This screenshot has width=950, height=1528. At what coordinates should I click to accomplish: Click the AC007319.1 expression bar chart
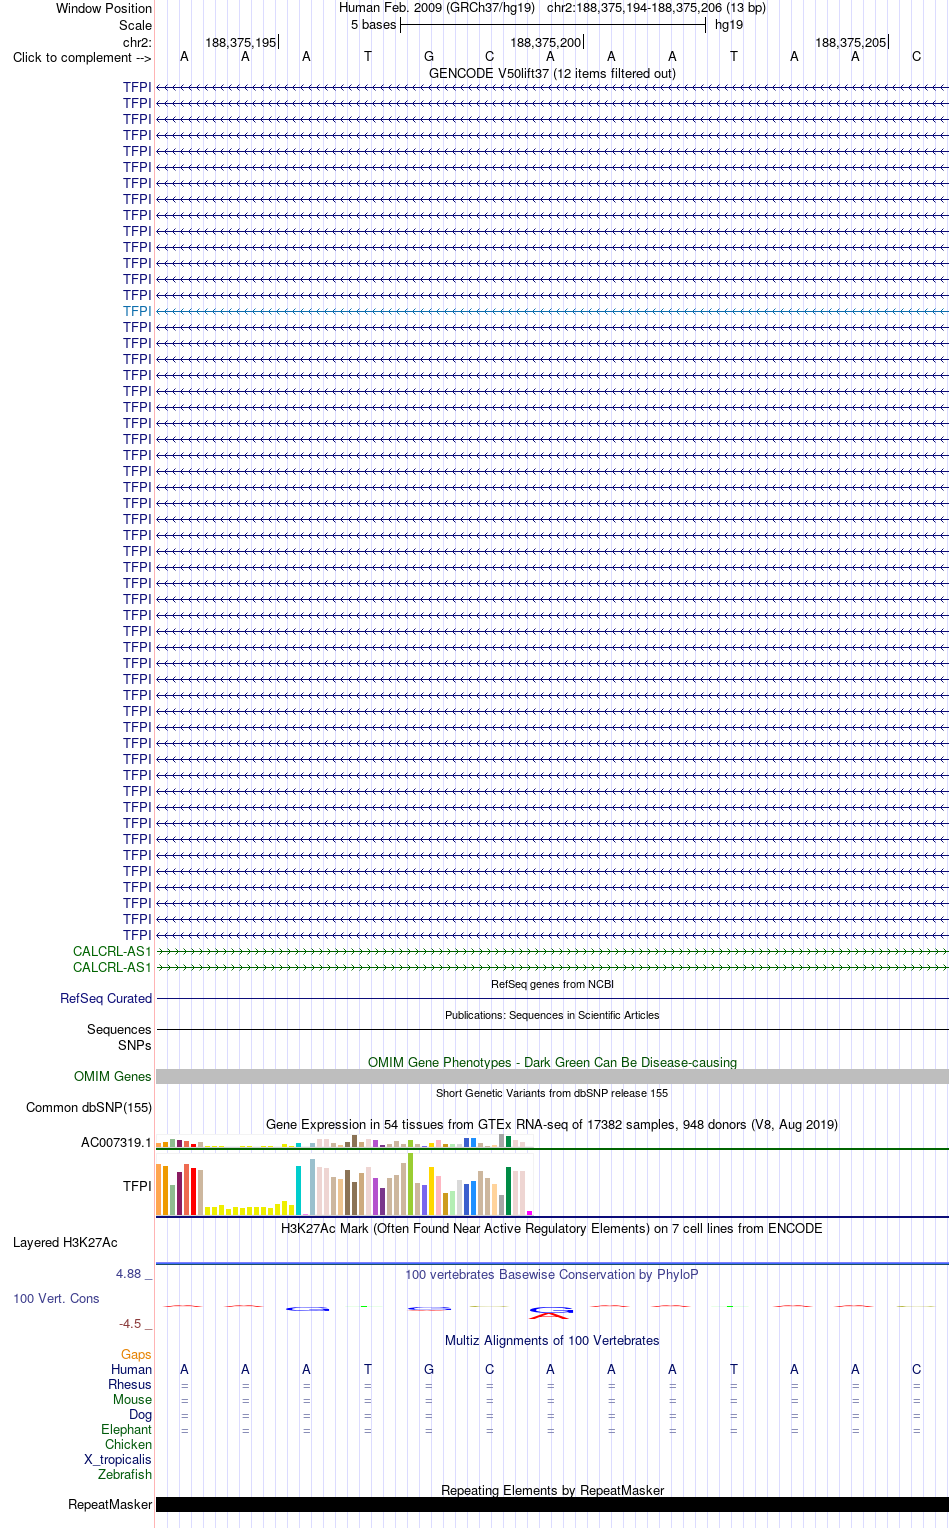point(345,1141)
